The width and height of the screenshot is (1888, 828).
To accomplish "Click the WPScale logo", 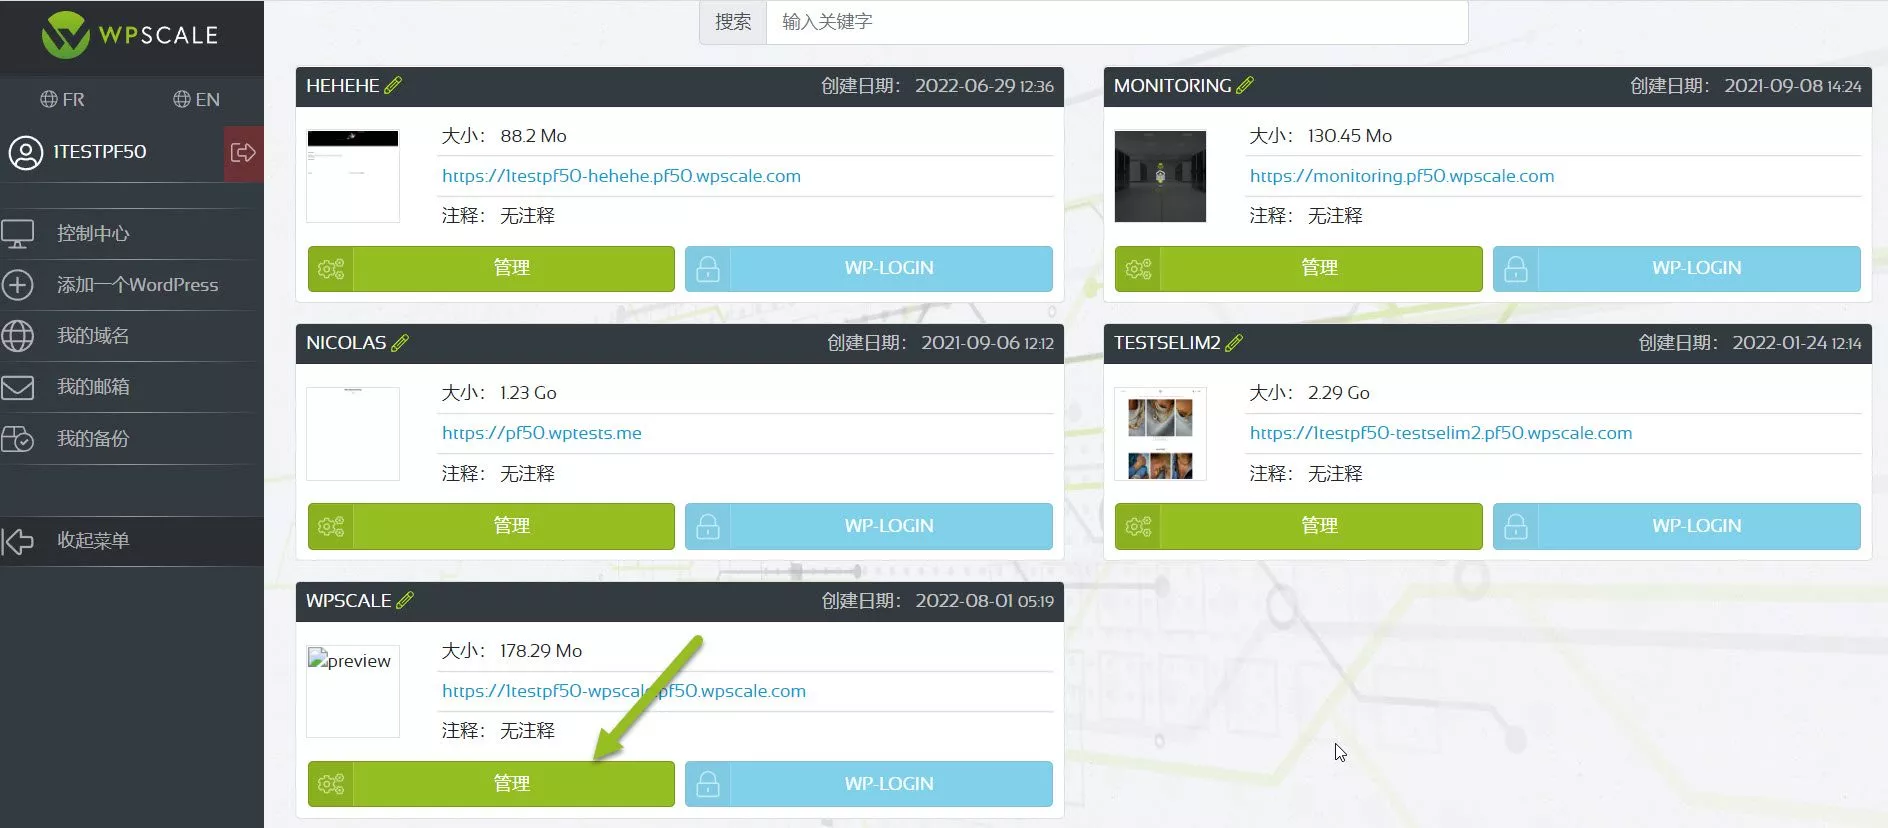I will [x=130, y=35].
